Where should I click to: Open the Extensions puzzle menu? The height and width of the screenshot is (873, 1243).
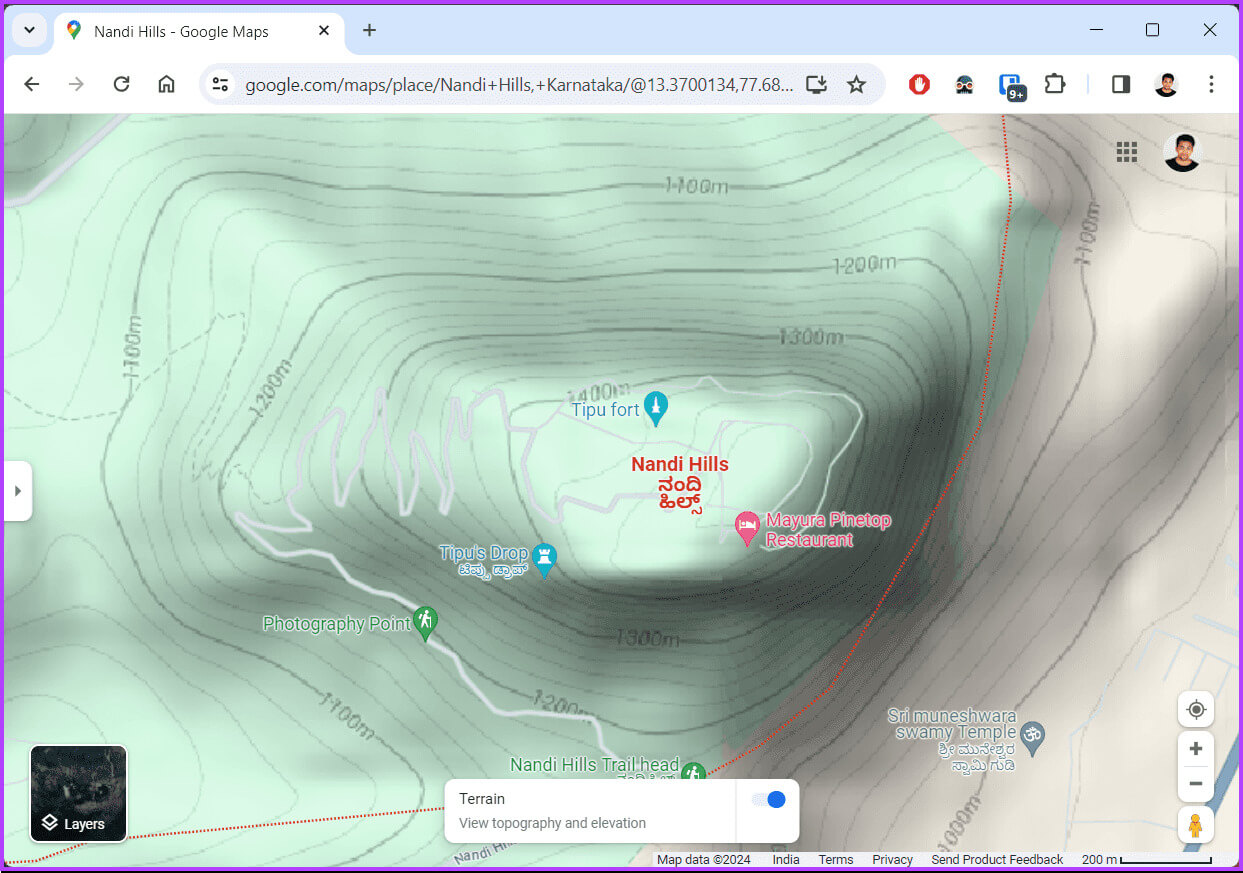click(x=1055, y=85)
